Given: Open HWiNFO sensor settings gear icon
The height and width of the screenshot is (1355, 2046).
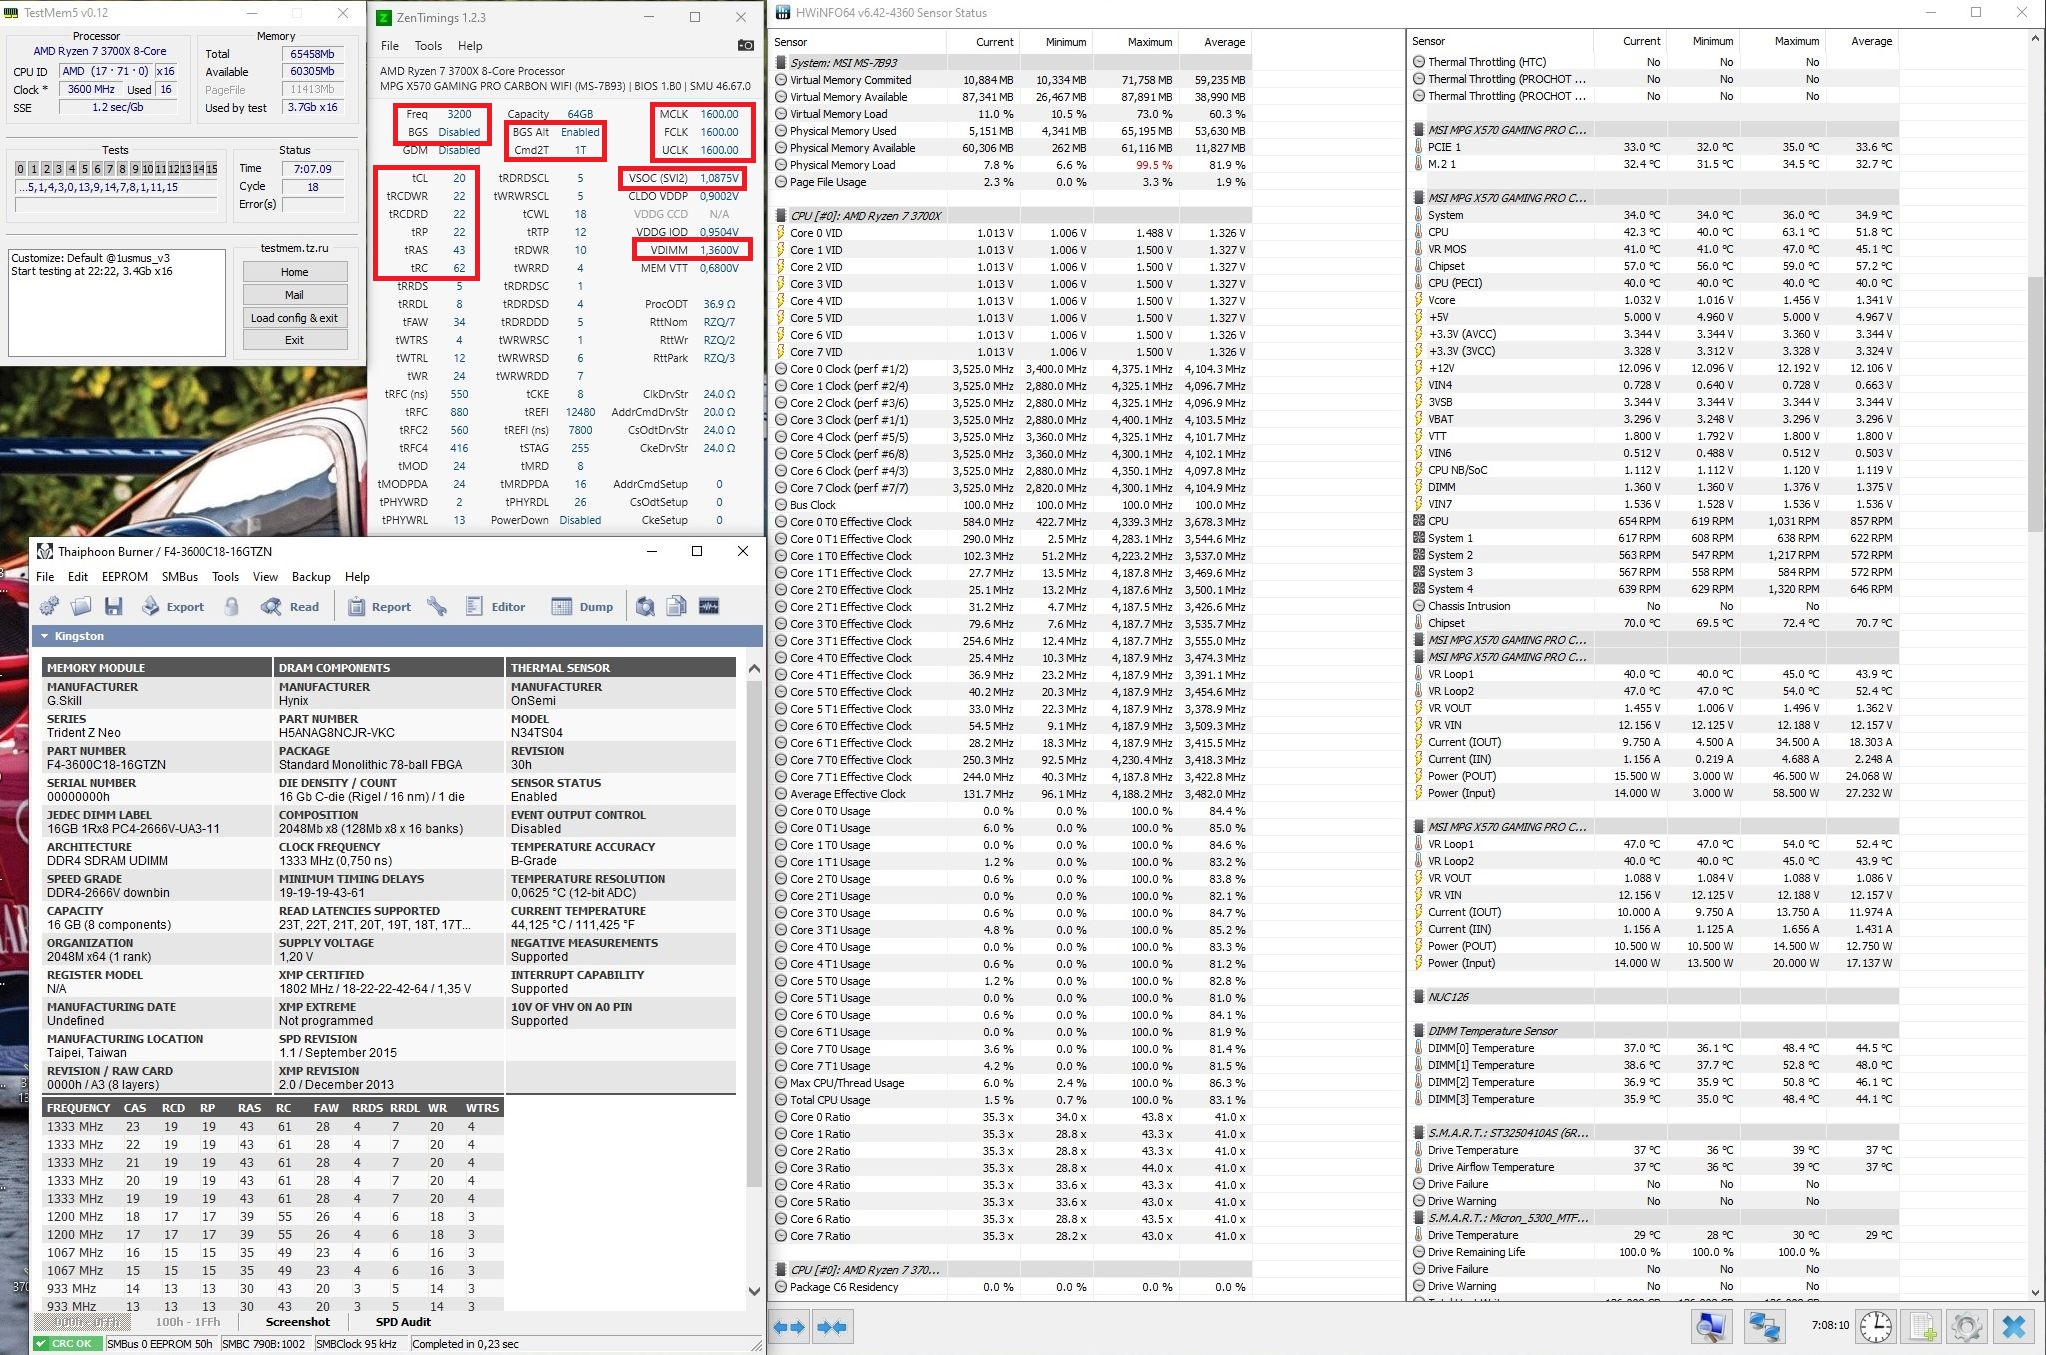Looking at the screenshot, I should tap(1966, 1327).
